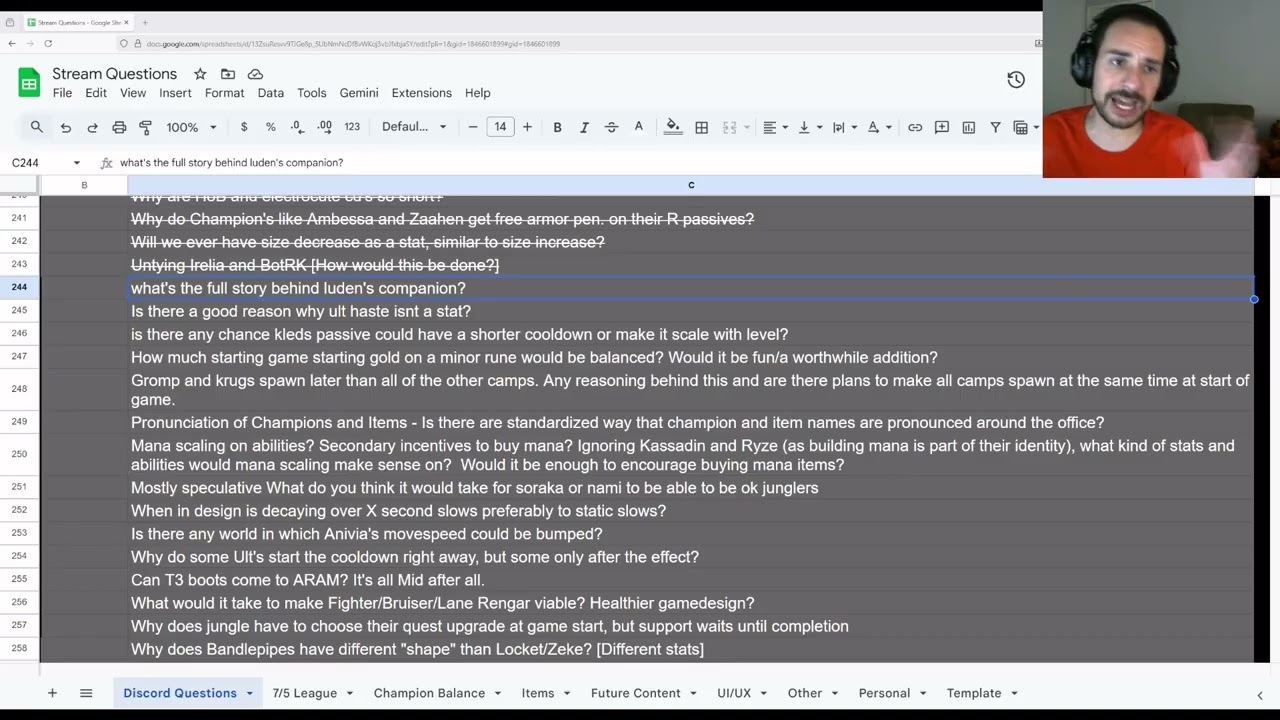Open the Google Sheets home icon
Viewport: 1280px width, 720px height.
click(x=29, y=82)
